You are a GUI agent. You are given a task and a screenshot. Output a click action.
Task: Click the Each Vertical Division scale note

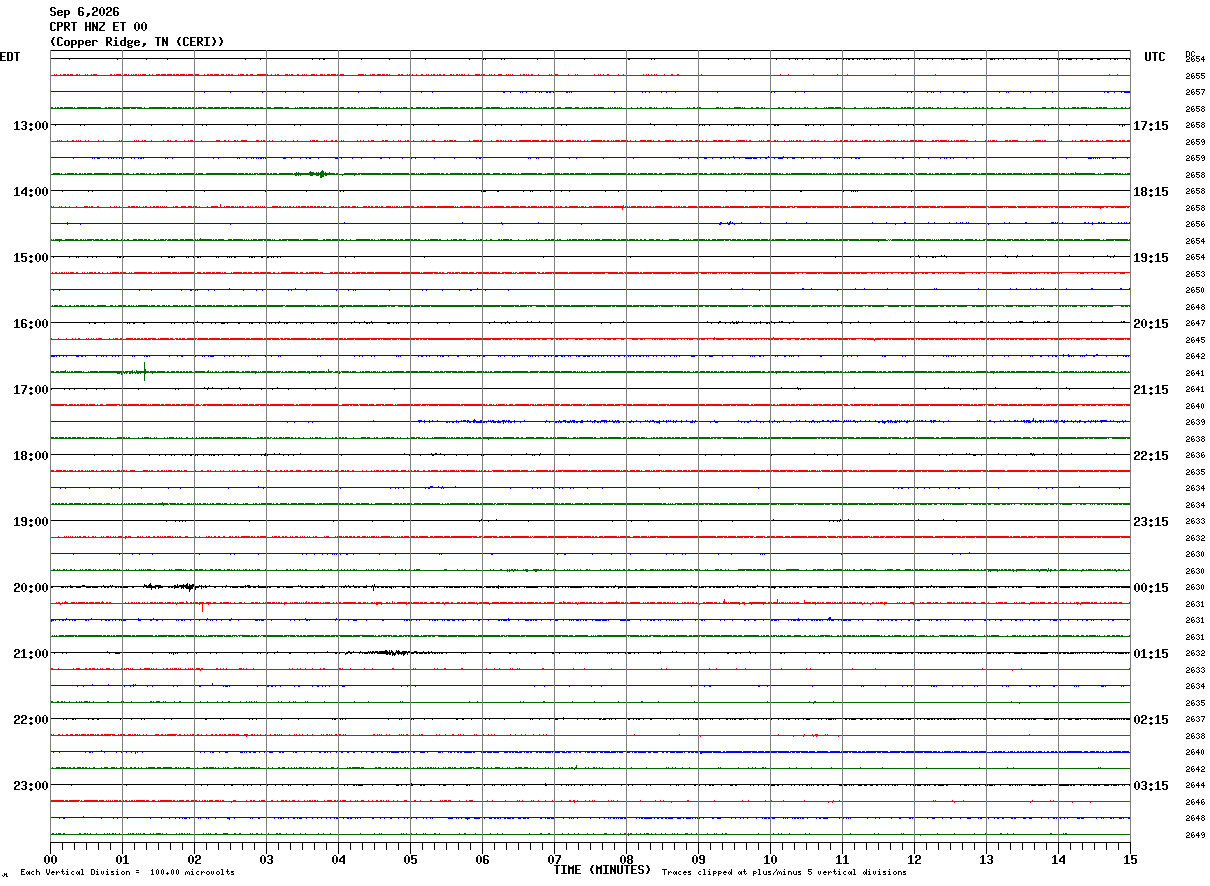pos(127,873)
